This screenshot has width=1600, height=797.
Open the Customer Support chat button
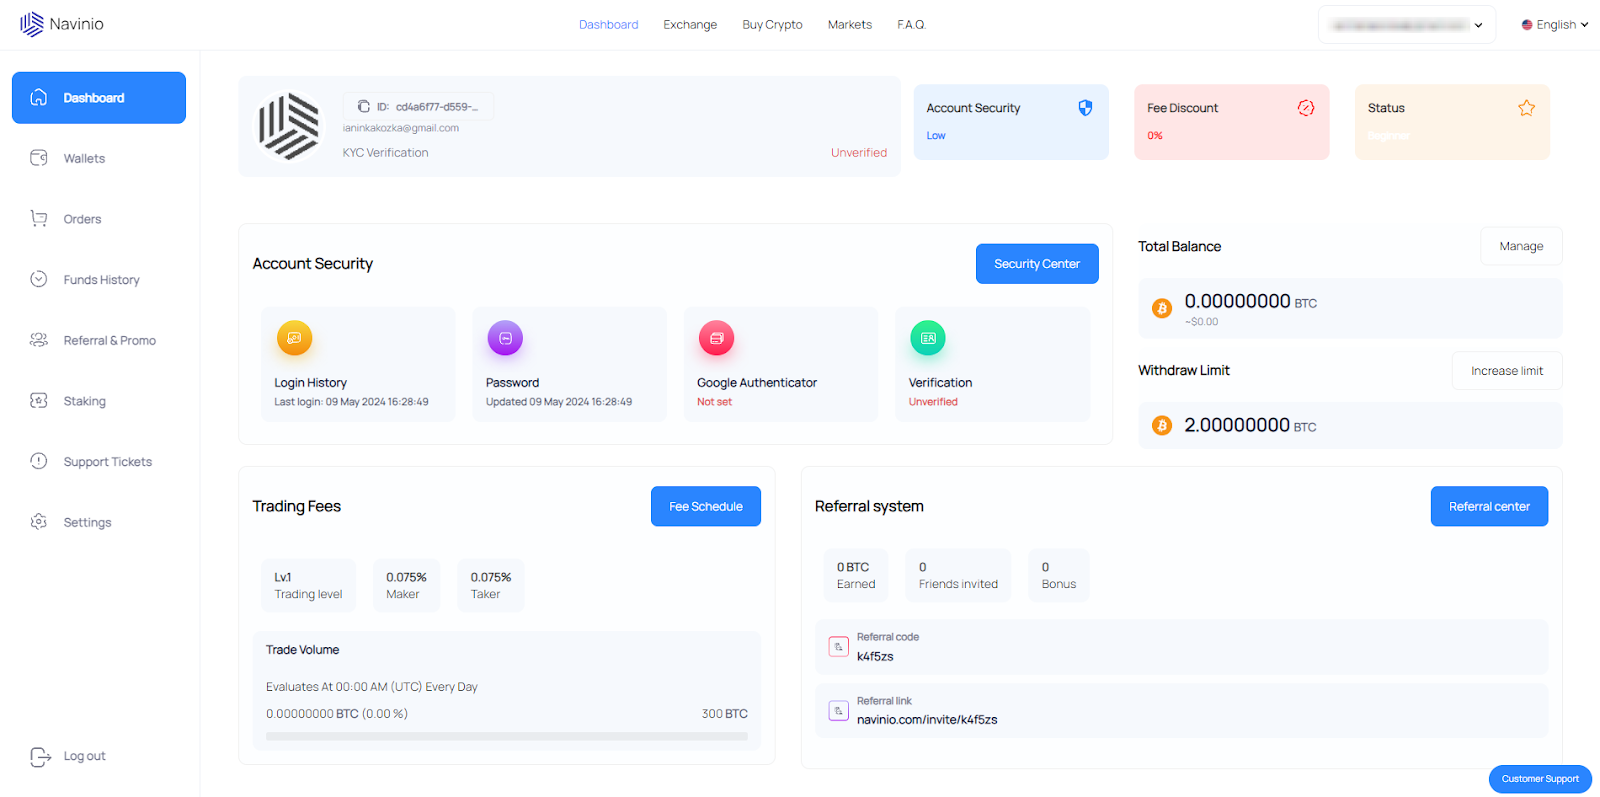pyautogui.click(x=1540, y=779)
